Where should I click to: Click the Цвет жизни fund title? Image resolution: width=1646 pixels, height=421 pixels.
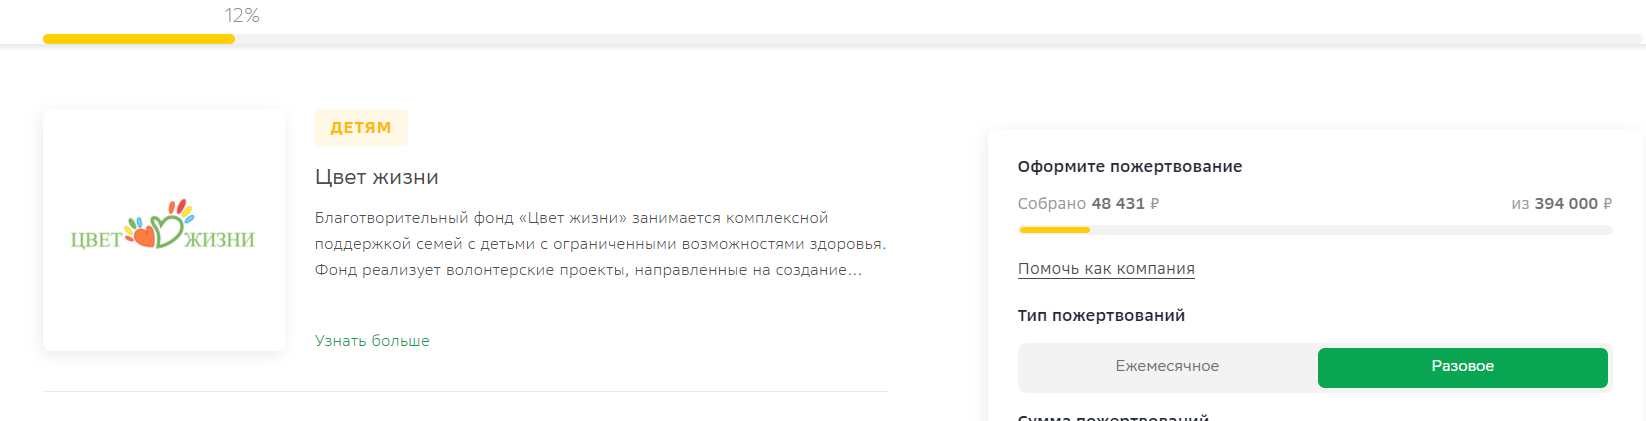(x=377, y=177)
